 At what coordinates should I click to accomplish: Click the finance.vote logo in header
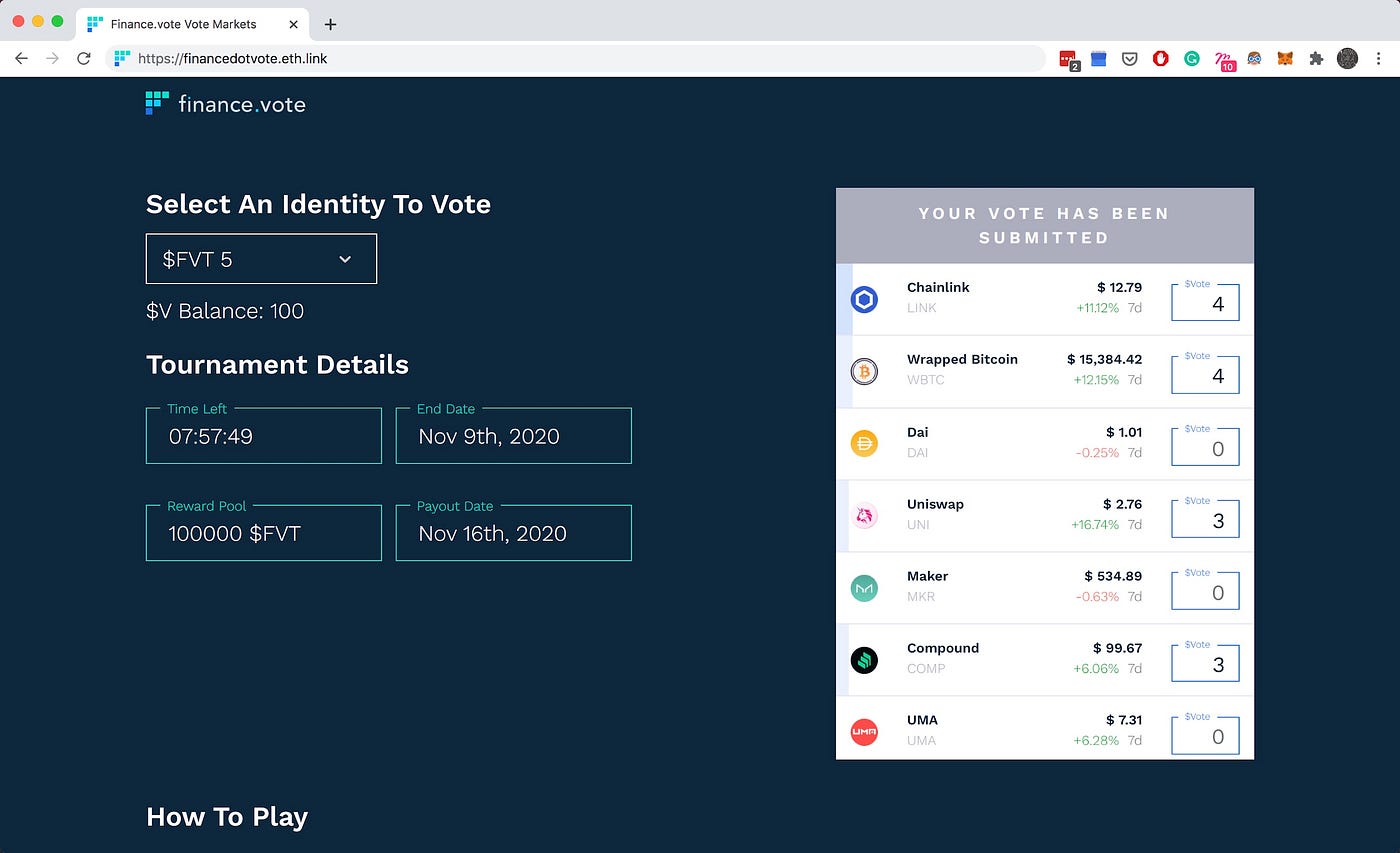226,103
